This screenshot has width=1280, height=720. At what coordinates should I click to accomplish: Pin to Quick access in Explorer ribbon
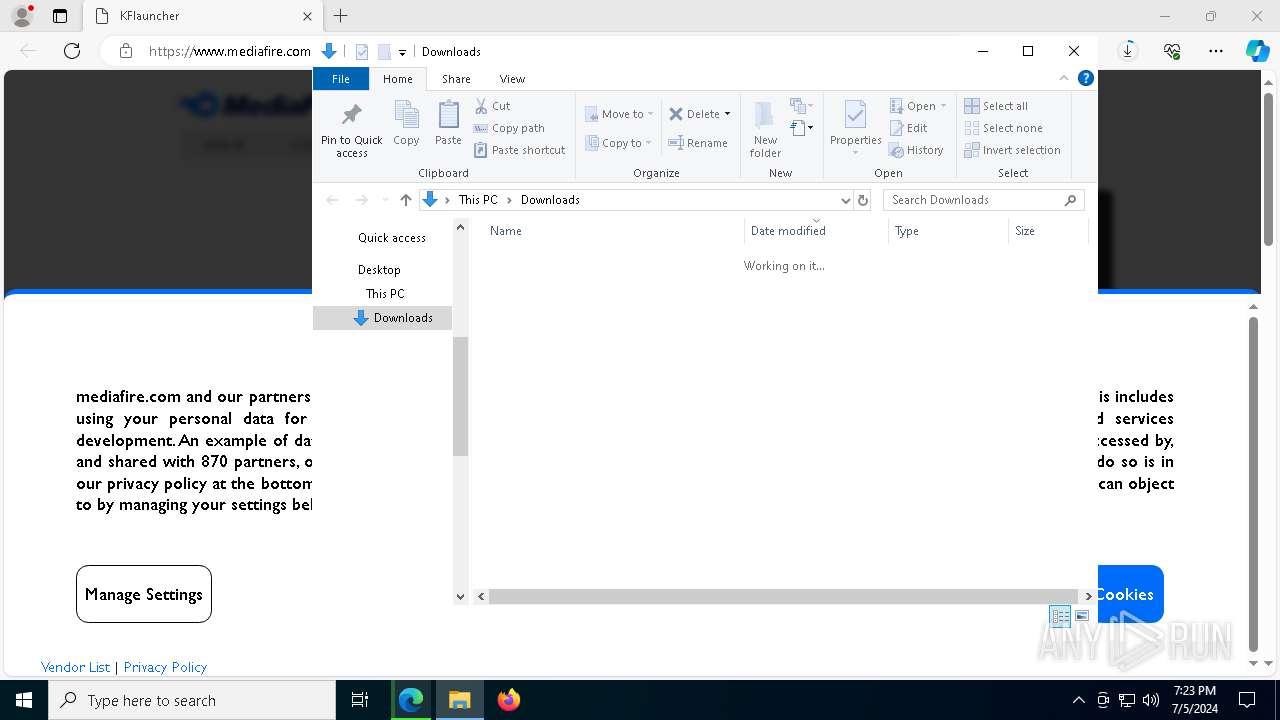[x=351, y=130]
